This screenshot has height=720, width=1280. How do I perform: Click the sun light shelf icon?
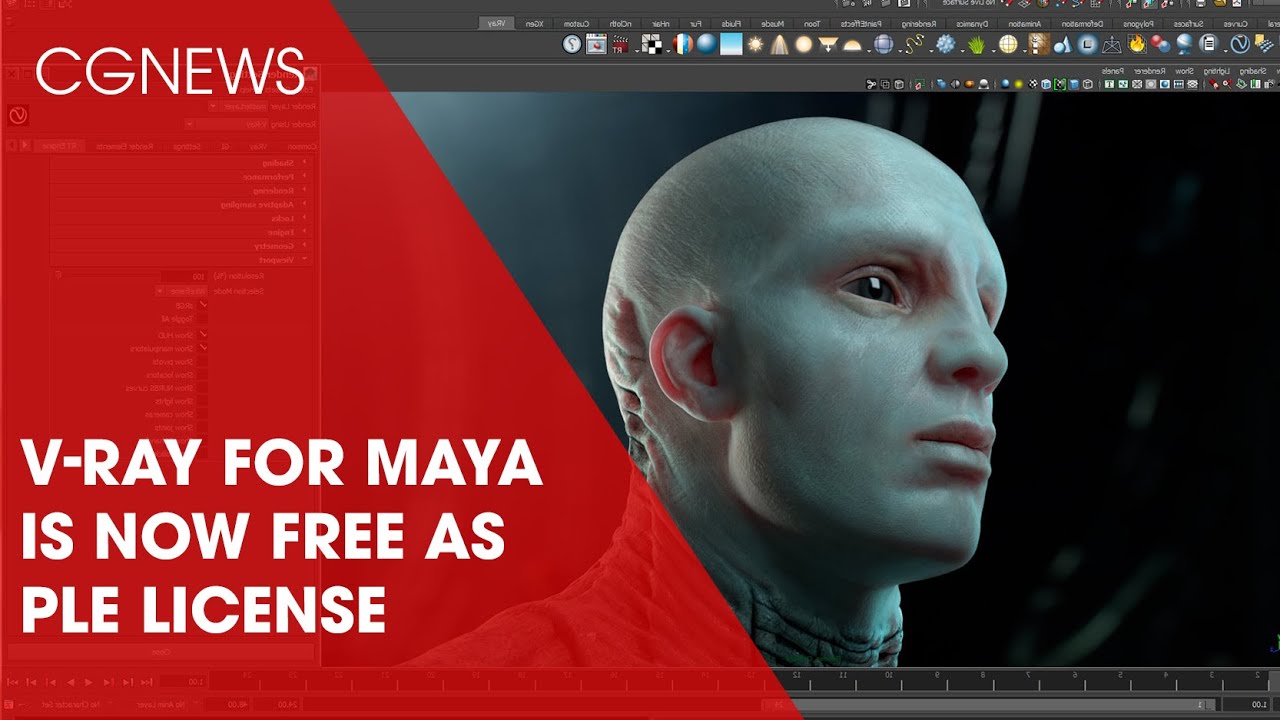click(755, 44)
